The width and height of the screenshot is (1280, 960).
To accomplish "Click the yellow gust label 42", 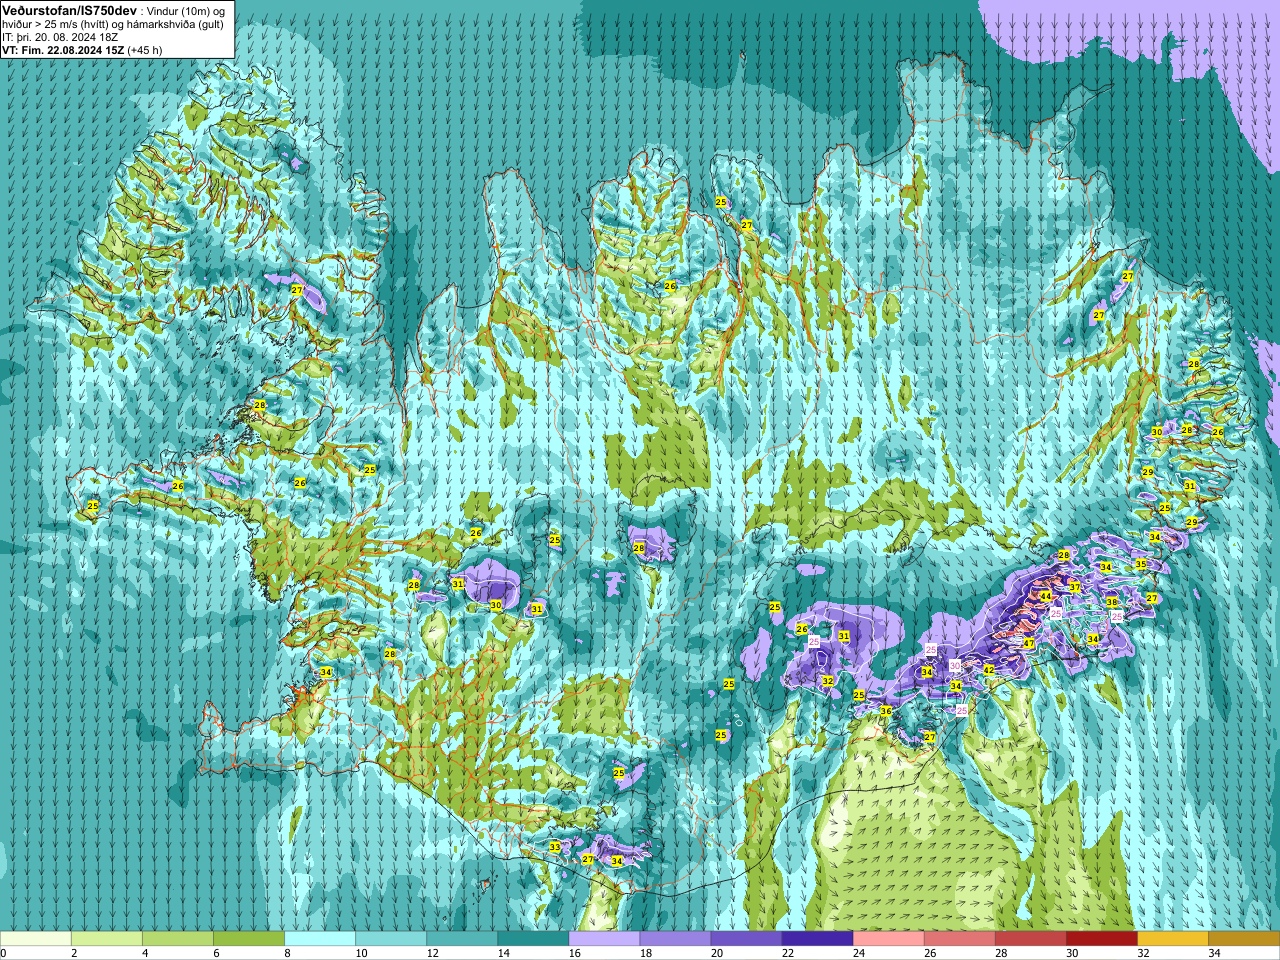I will coord(988,670).
